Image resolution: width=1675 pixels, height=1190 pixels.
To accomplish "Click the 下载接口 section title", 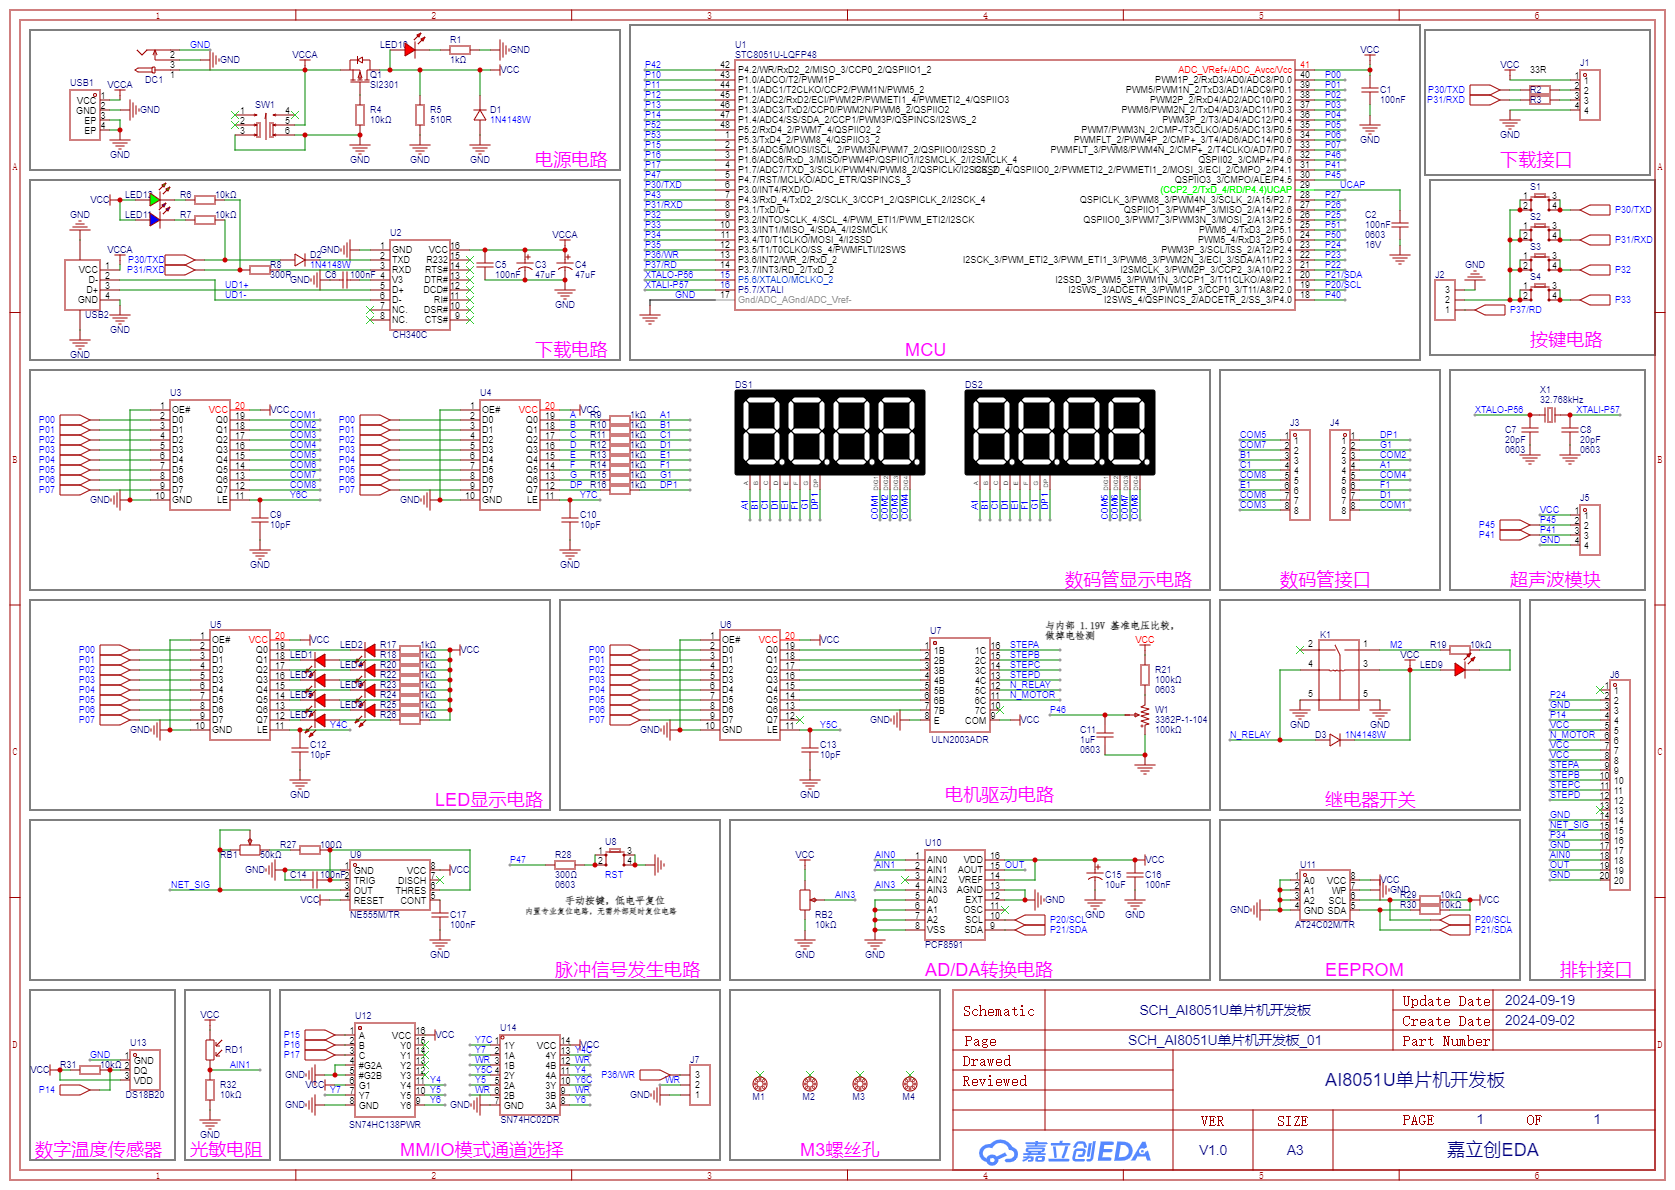I will click(1536, 159).
